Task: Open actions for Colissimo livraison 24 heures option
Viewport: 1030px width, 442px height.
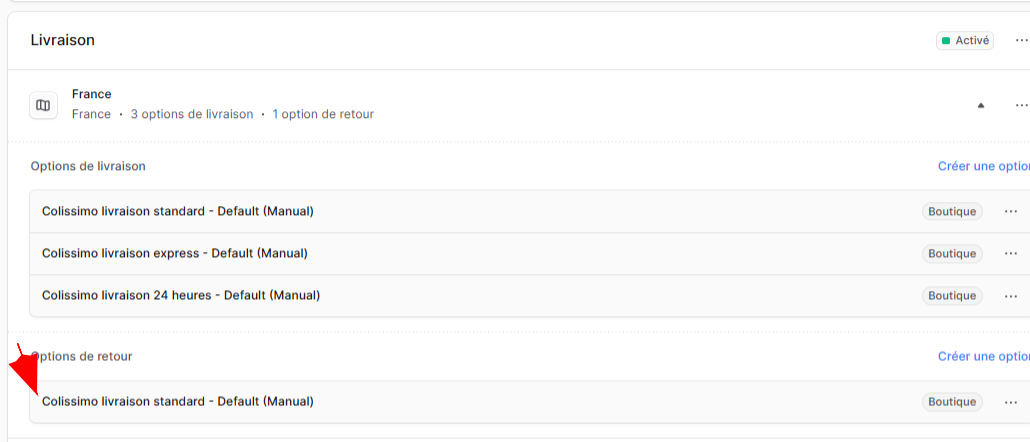Action: (x=1011, y=296)
